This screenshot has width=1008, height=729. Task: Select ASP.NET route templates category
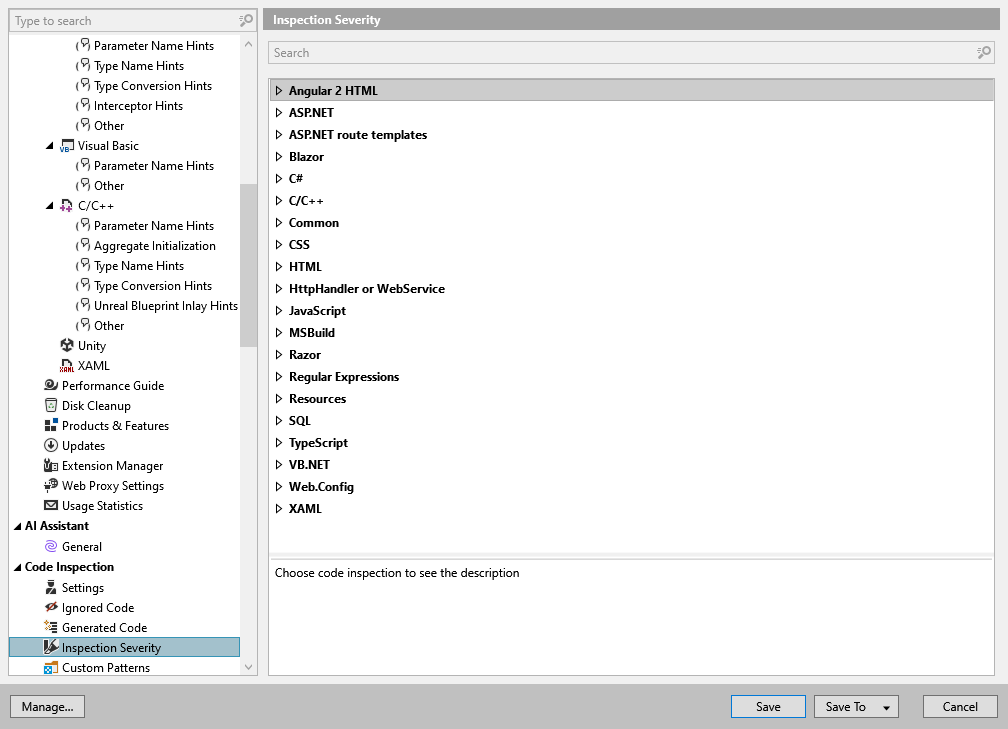pos(358,135)
